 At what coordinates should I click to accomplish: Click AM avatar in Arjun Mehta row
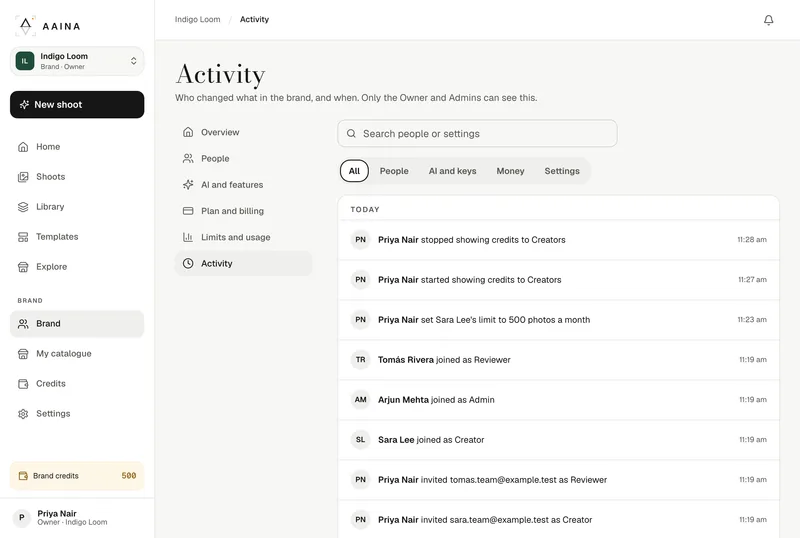coord(360,400)
